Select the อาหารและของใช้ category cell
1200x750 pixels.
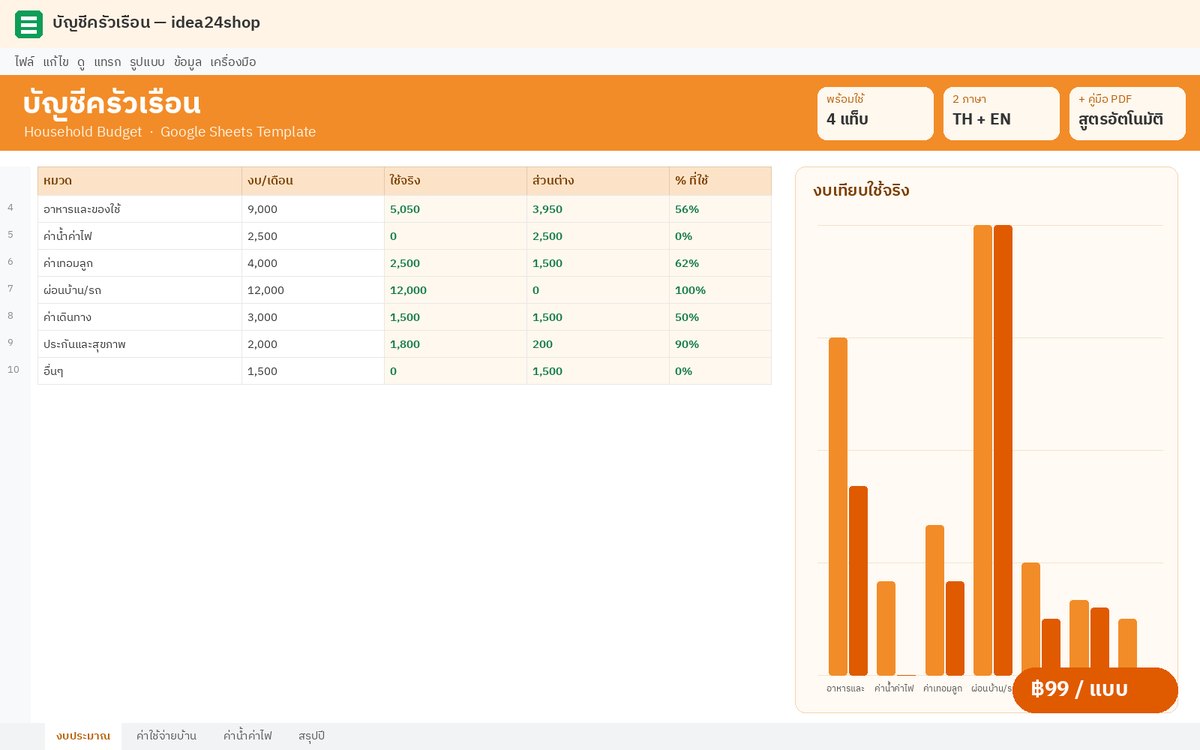(x=140, y=209)
